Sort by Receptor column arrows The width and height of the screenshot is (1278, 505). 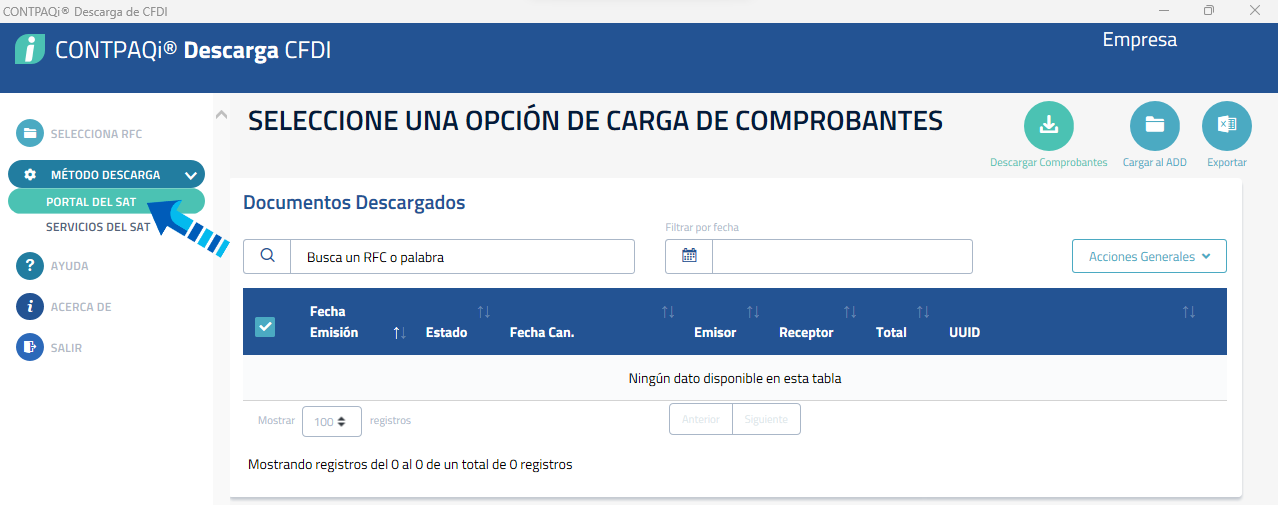[x=850, y=312]
